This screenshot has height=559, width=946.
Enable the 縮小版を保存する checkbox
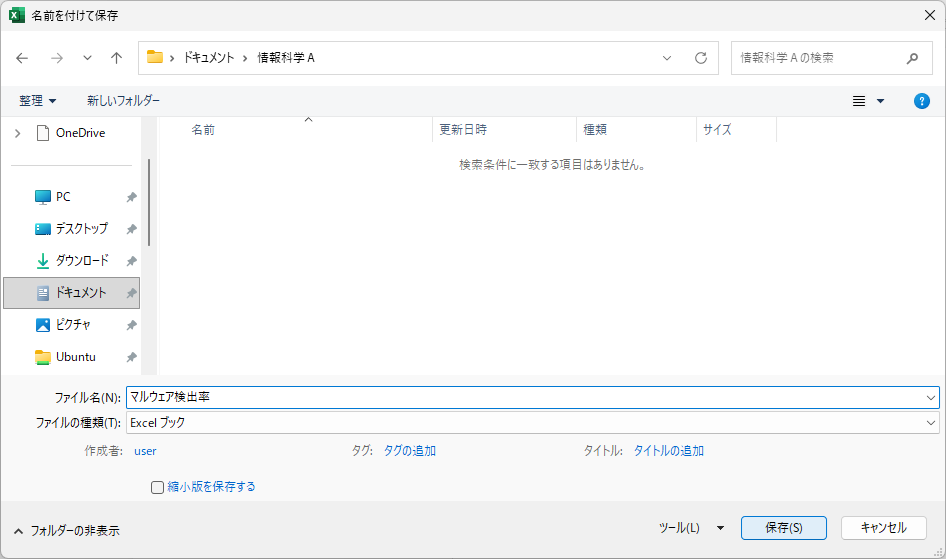(x=157, y=487)
